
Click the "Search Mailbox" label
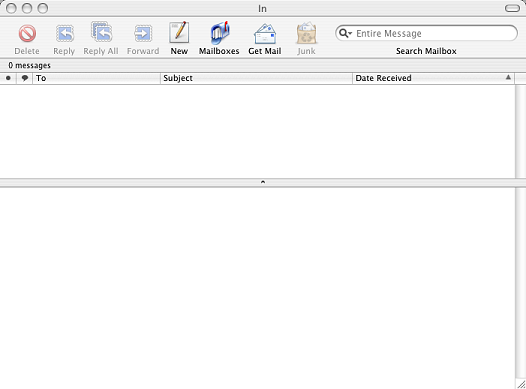(426, 51)
